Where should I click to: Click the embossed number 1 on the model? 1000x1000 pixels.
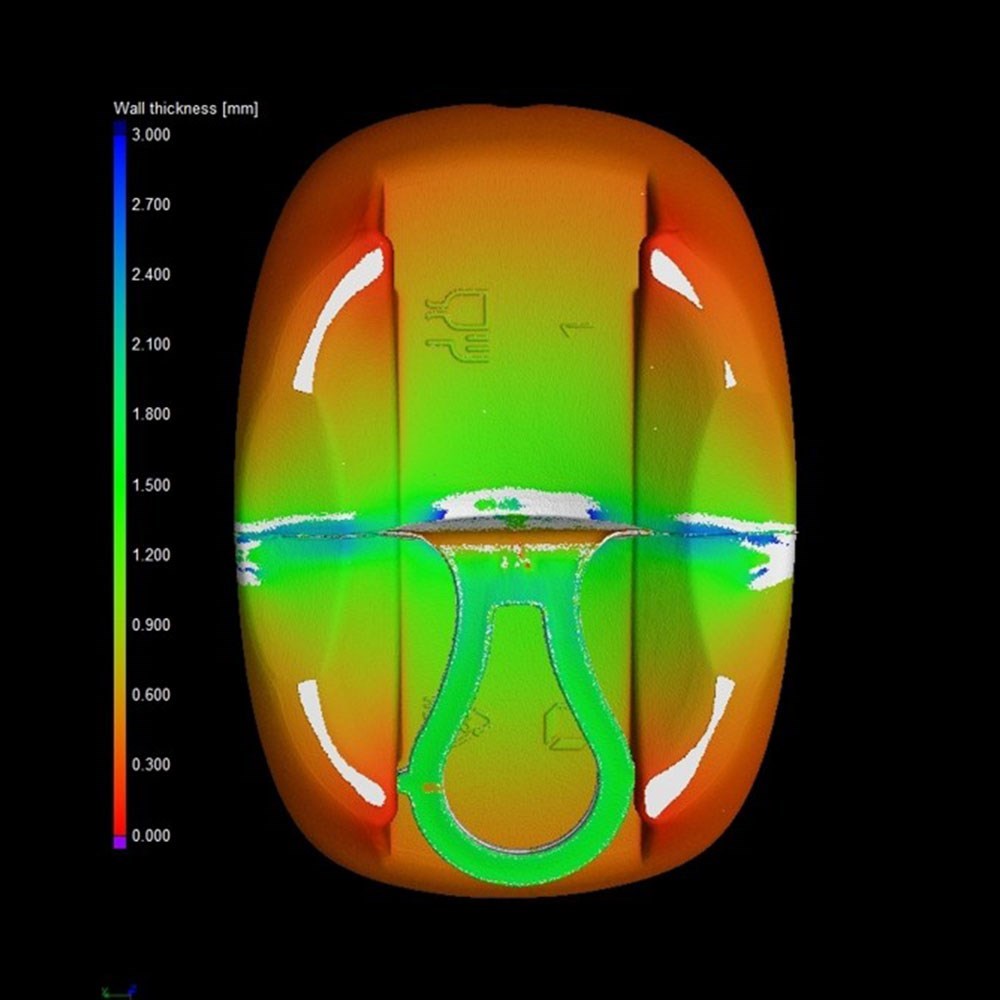coord(577,328)
